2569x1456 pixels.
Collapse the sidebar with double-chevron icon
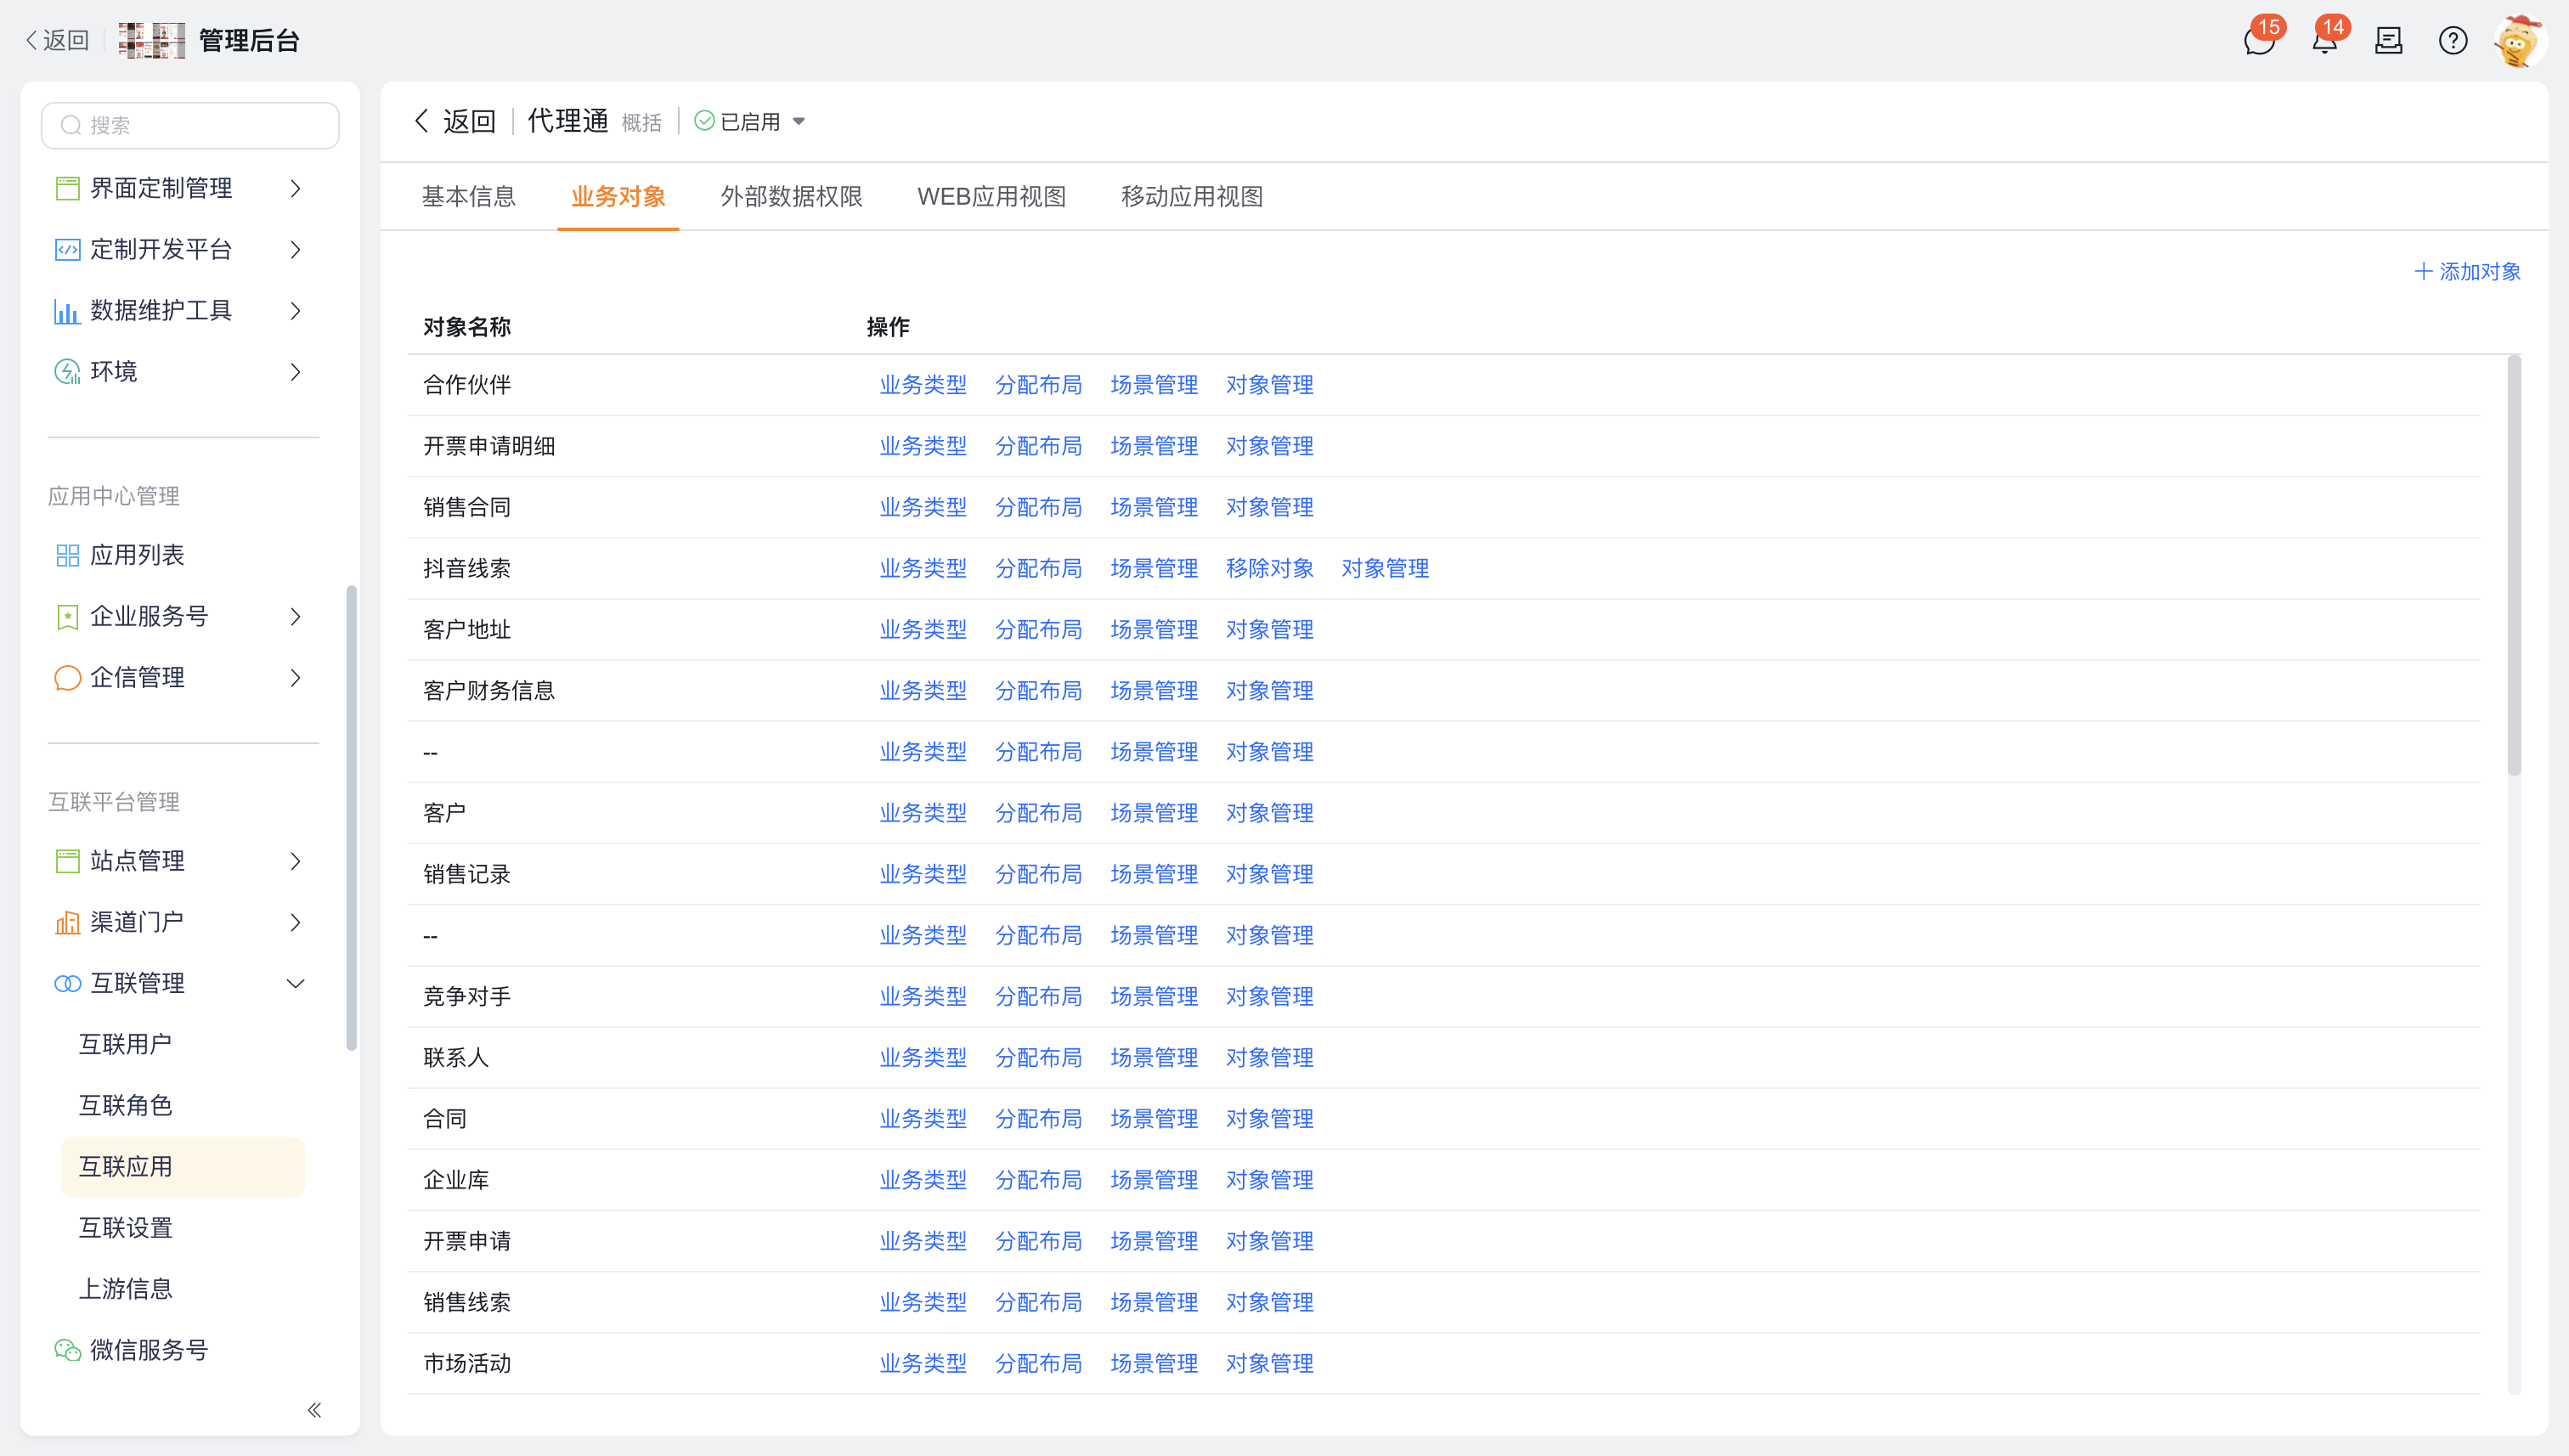[x=314, y=1410]
